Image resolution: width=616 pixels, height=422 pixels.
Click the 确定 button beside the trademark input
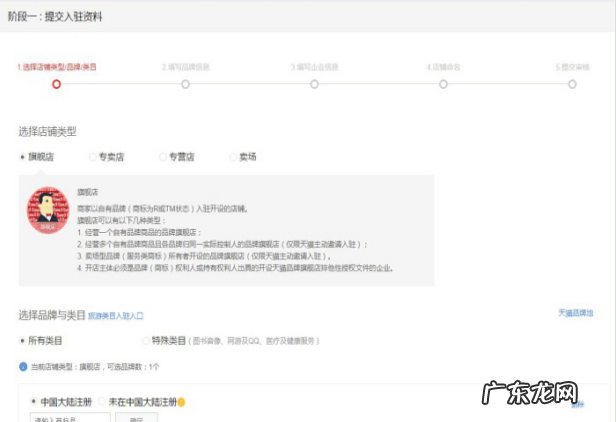pos(136,417)
